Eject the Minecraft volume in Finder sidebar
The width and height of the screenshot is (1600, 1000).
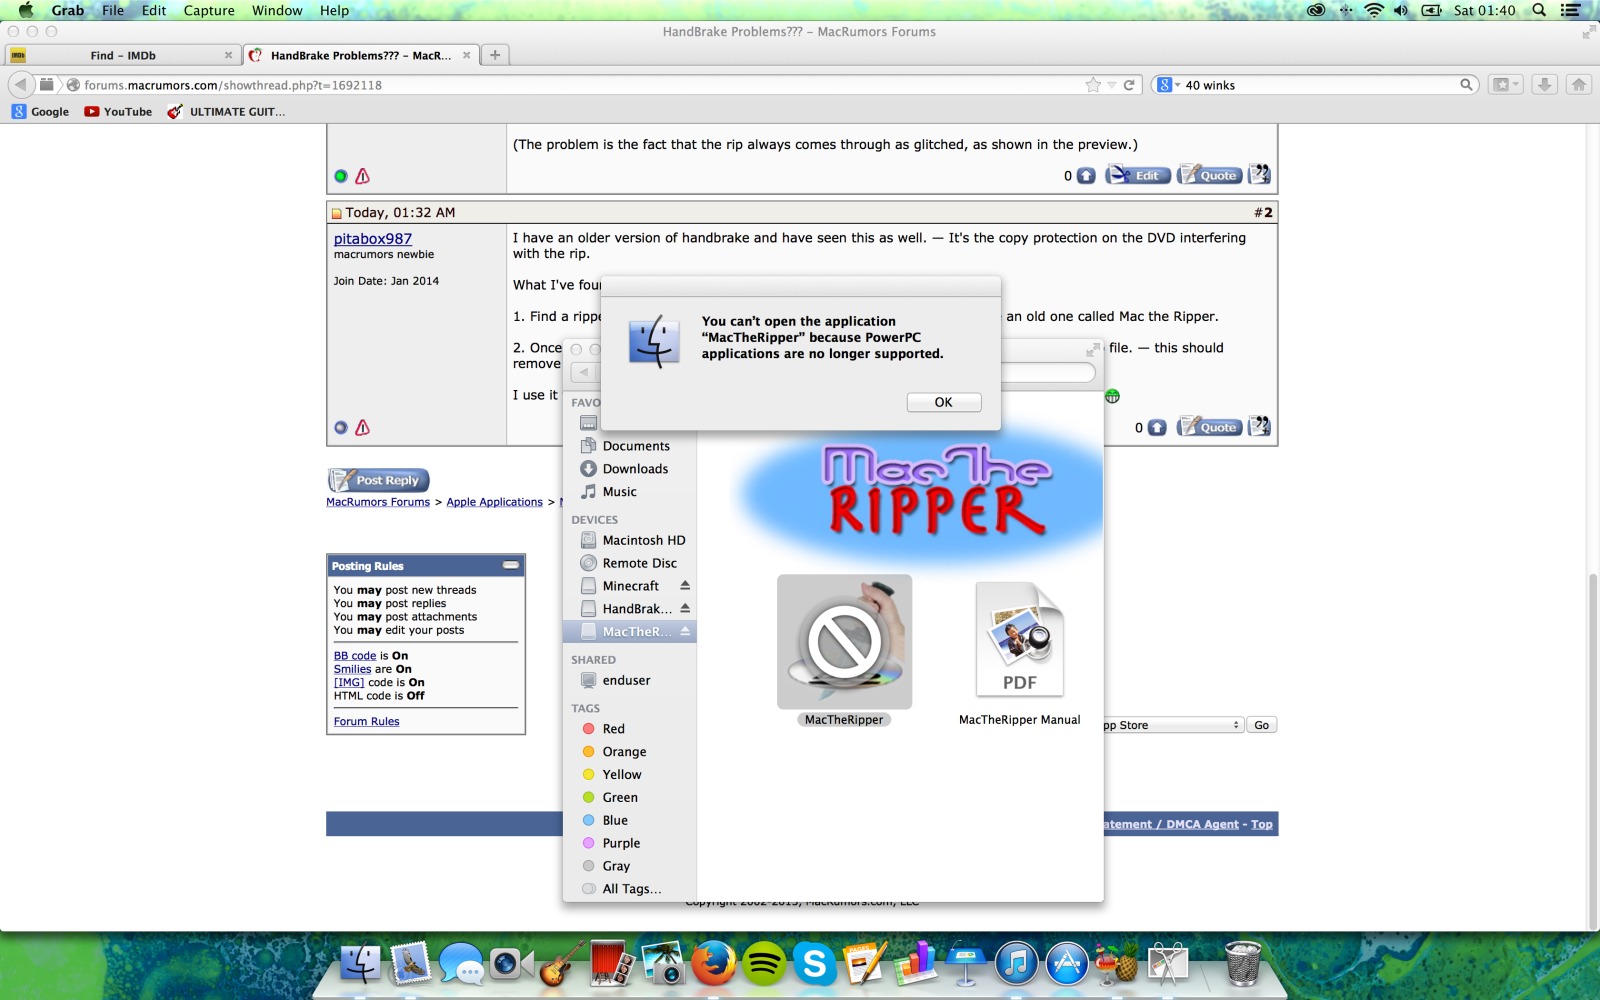click(685, 586)
